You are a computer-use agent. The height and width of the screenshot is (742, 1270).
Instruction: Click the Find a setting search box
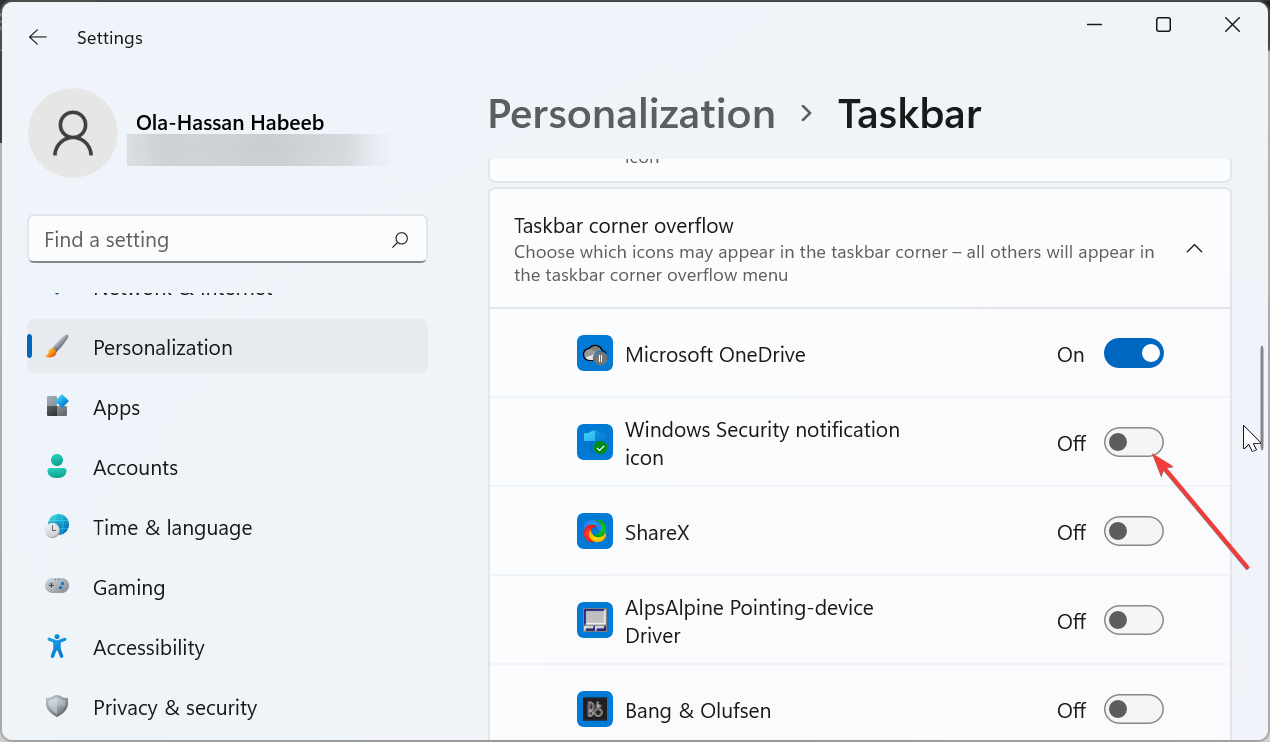[210, 240]
